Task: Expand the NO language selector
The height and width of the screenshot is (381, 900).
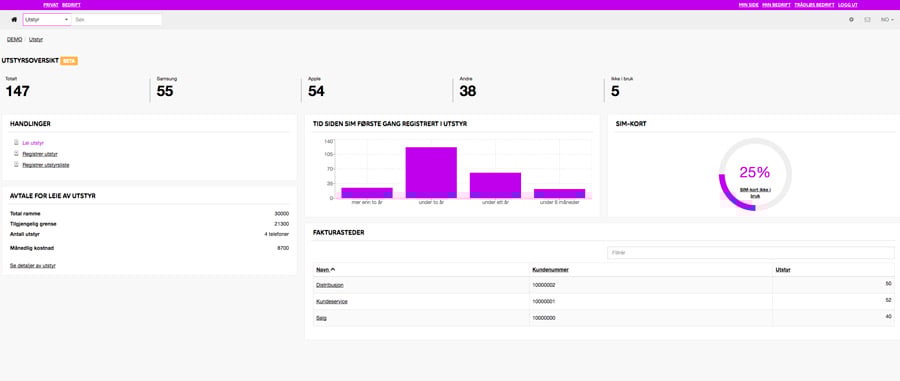Action: tap(887, 20)
